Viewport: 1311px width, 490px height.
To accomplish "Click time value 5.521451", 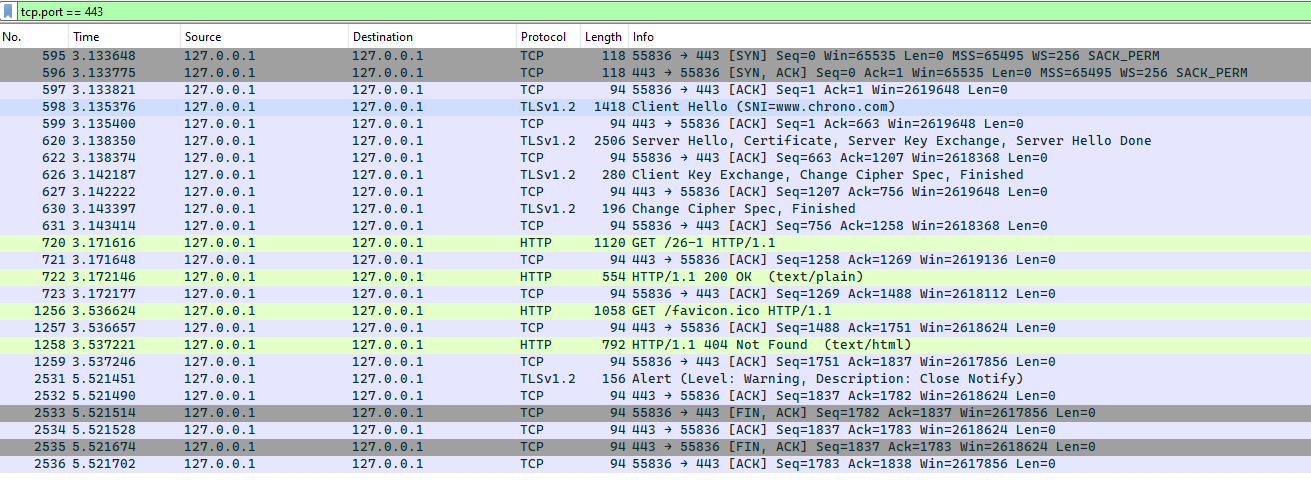I will coord(104,379).
